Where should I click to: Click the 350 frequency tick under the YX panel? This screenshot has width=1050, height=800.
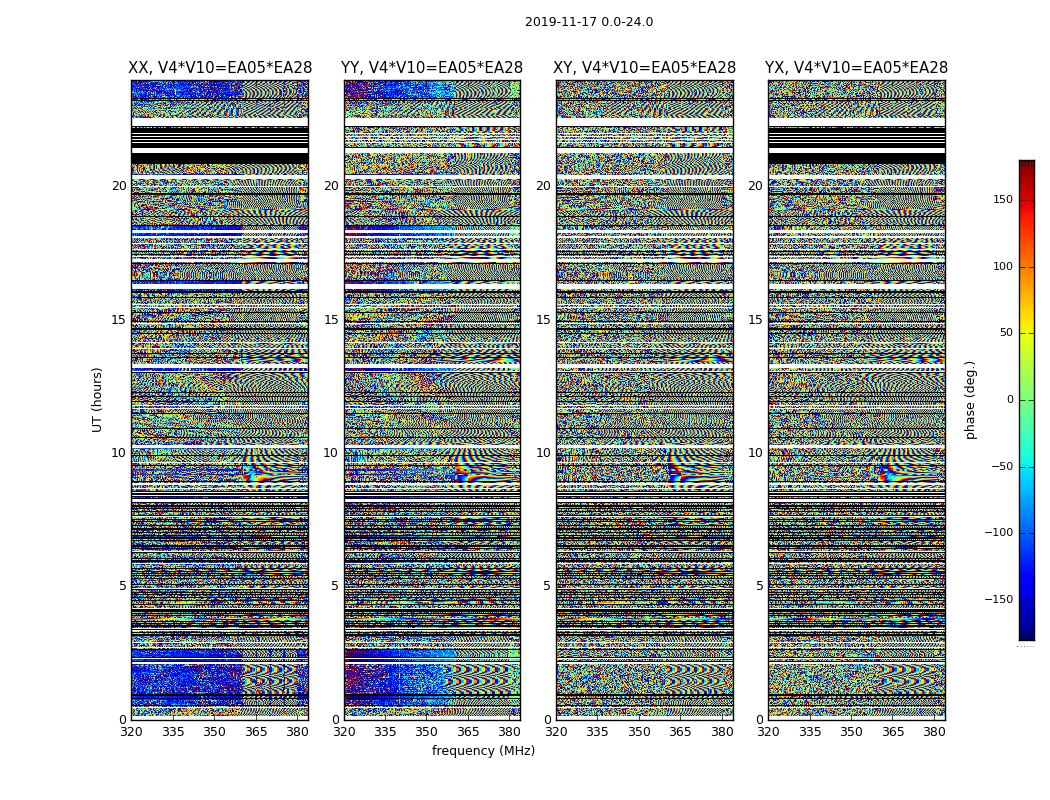[851, 732]
